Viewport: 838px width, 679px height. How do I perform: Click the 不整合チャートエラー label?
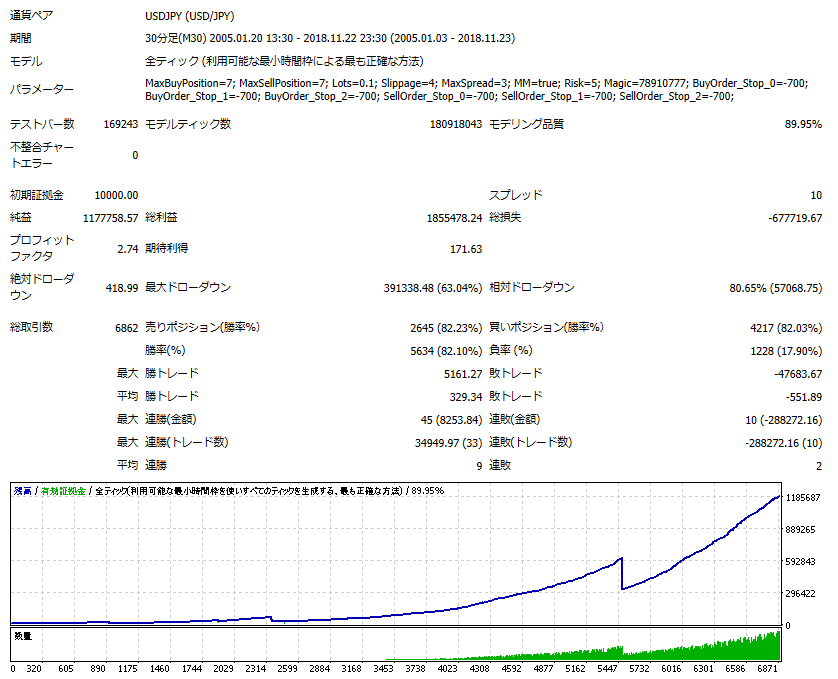(42, 155)
